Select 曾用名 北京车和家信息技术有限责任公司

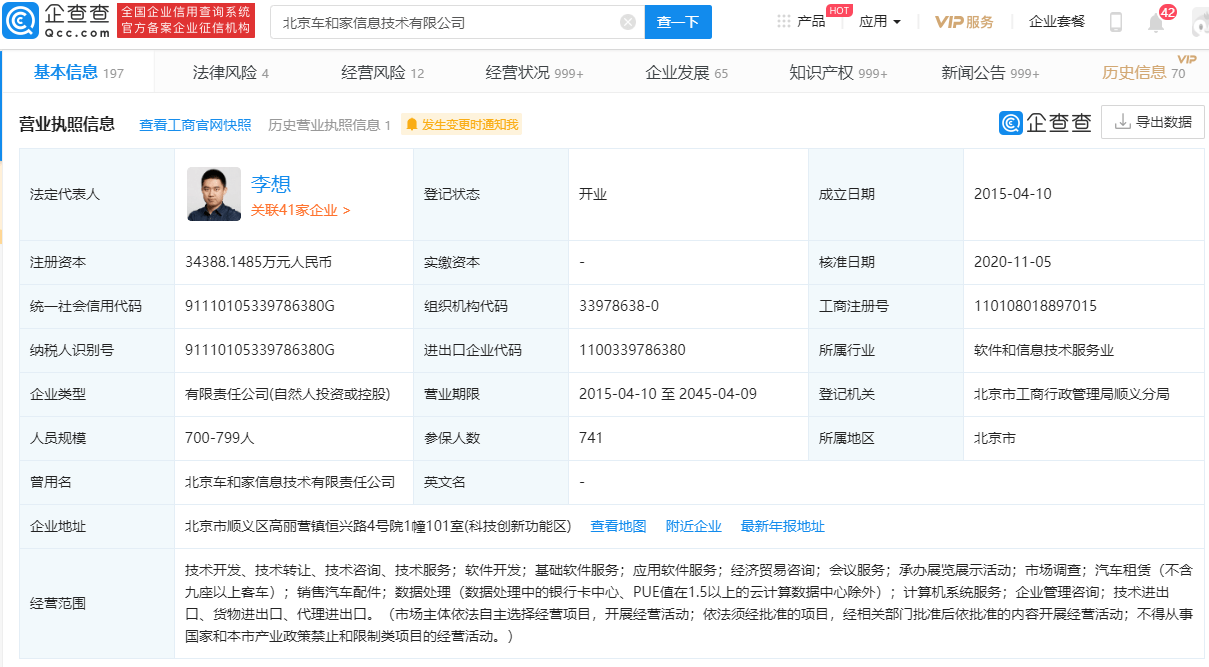click(x=290, y=482)
